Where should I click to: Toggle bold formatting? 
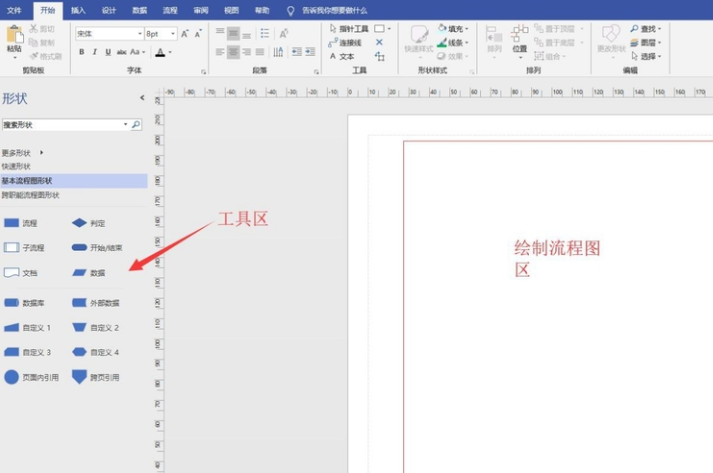(81, 52)
